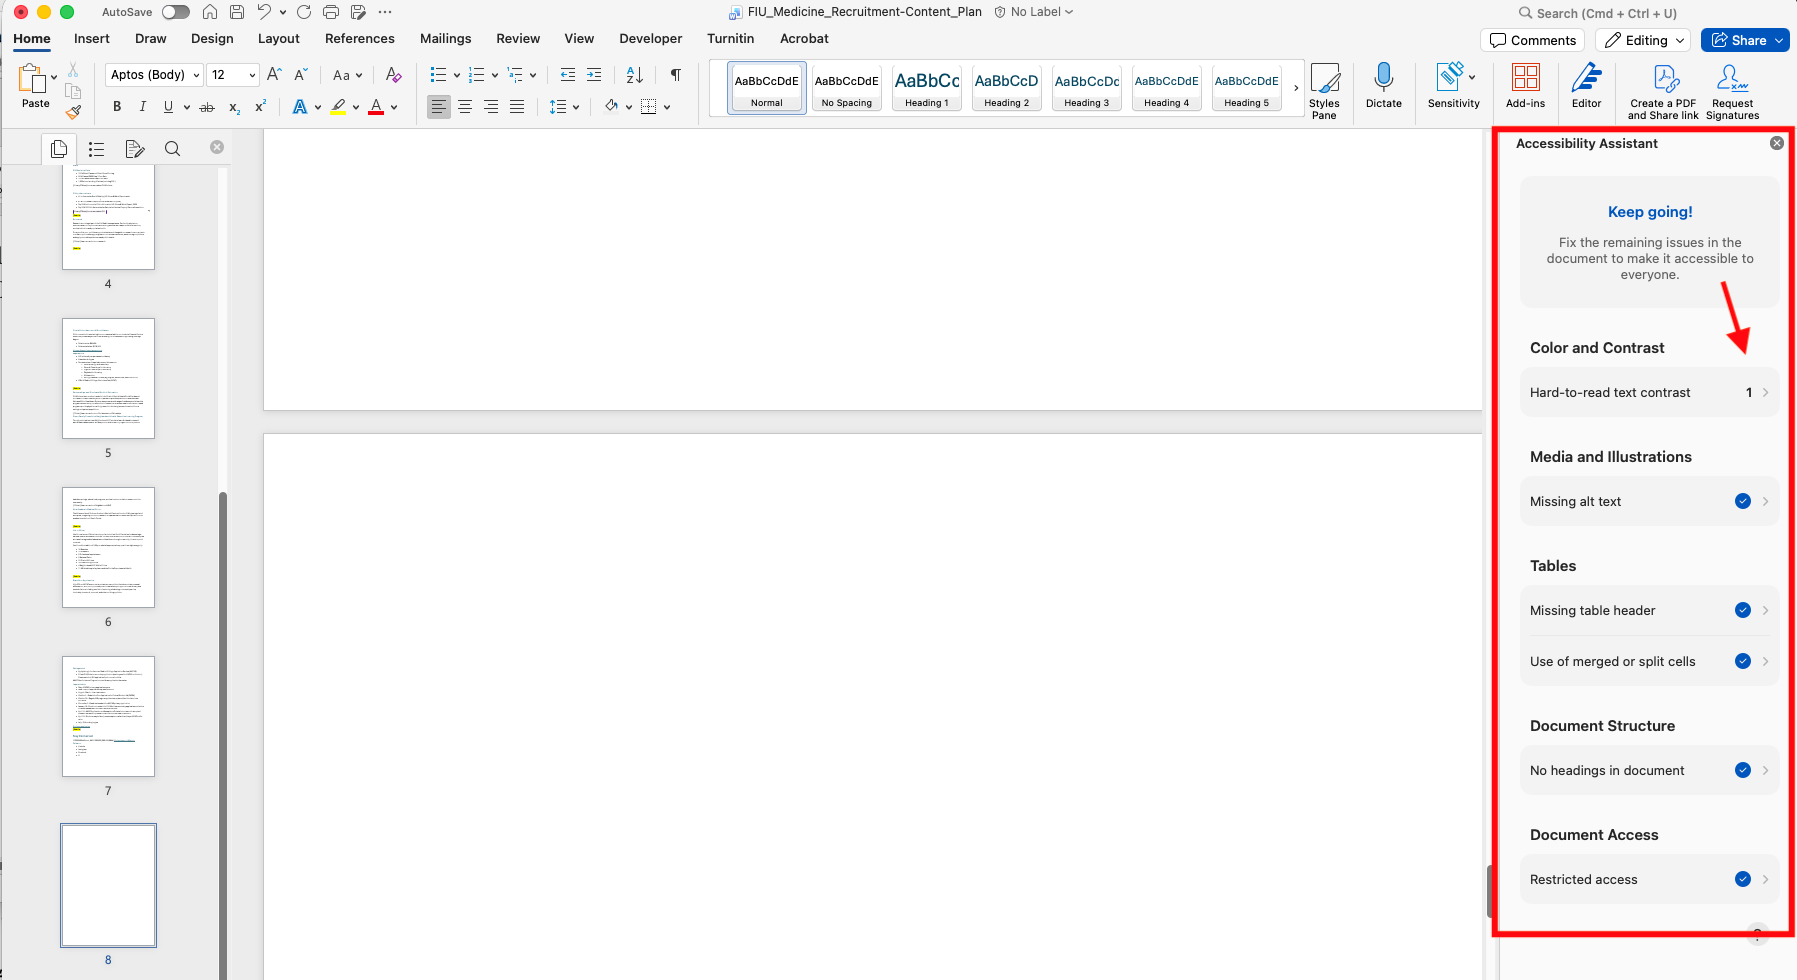Sort the selected text
This screenshot has width=1797, height=980.
click(x=634, y=75)
